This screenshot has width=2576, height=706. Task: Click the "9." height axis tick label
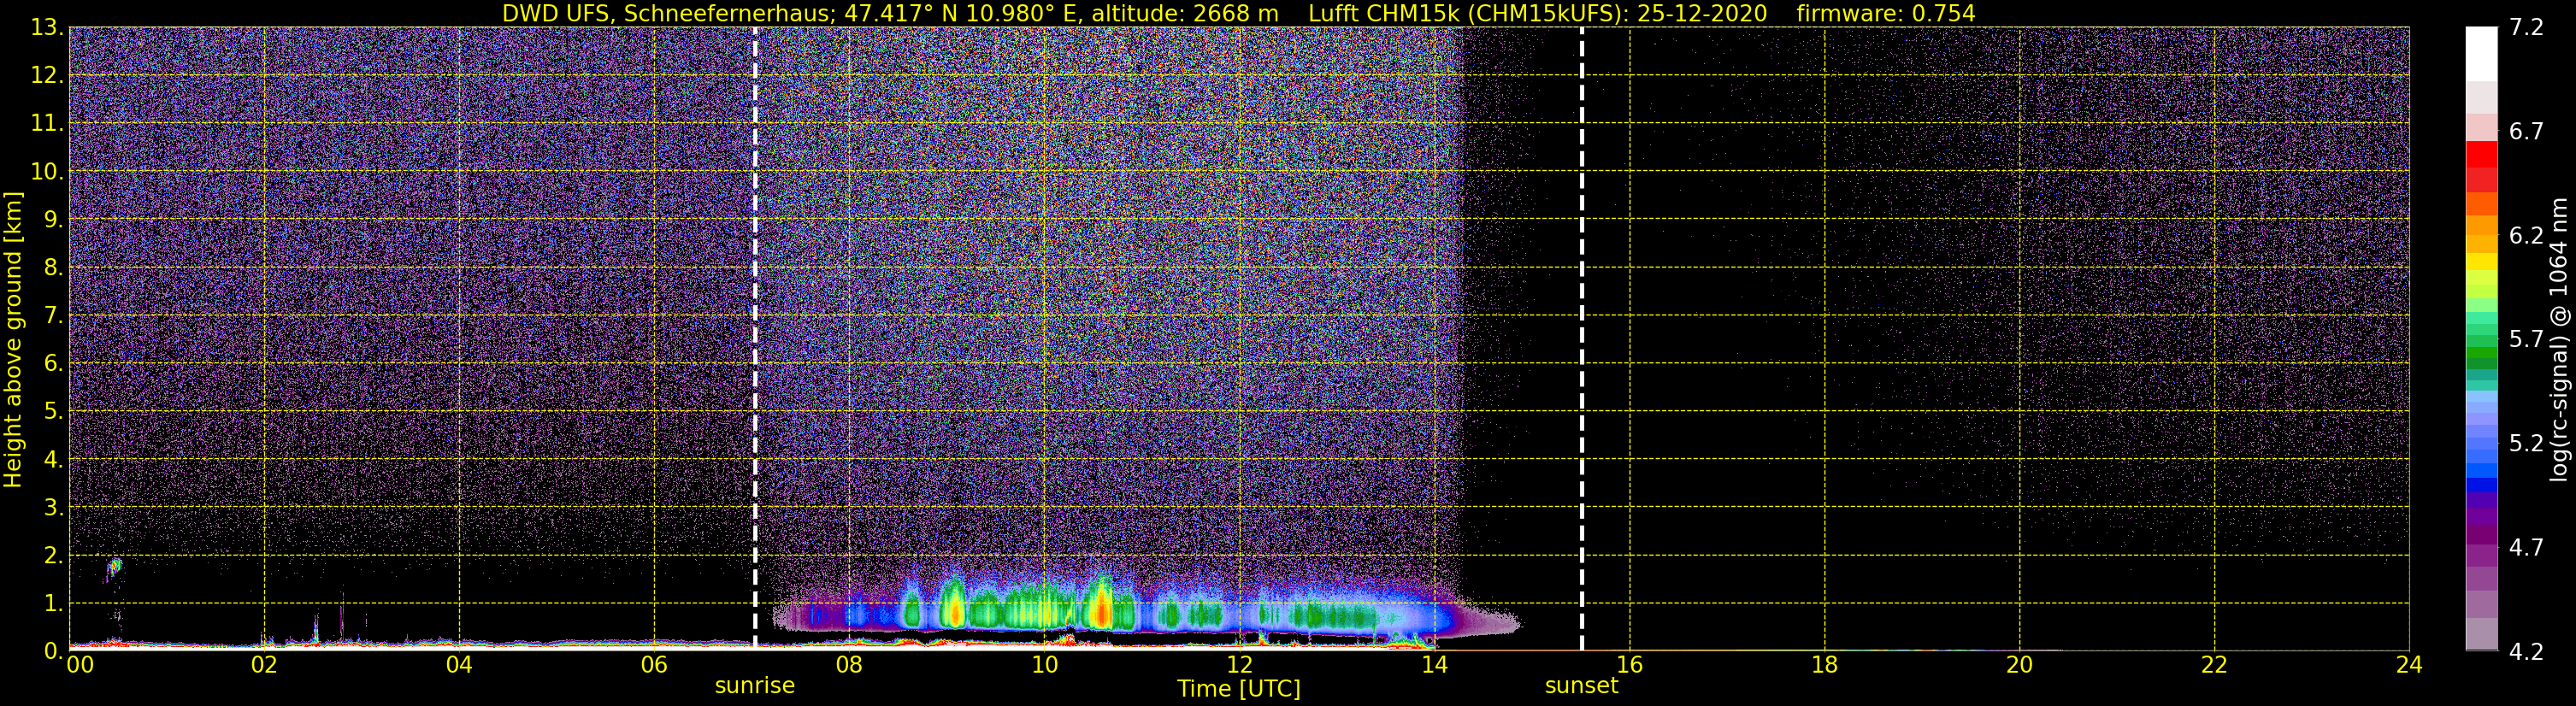[53, 219]
